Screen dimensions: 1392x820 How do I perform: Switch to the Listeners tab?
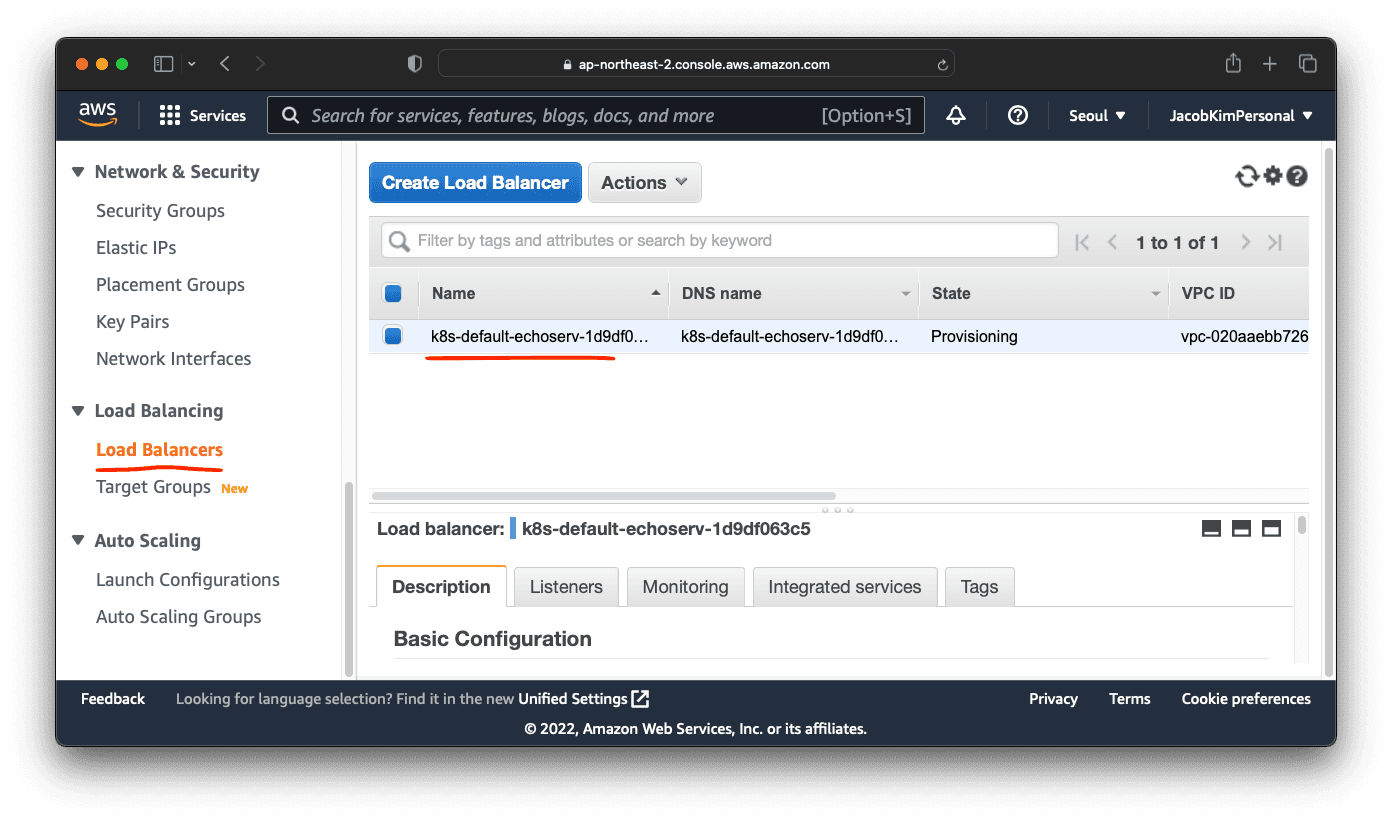pyautogui.click(x=566, y=587)
